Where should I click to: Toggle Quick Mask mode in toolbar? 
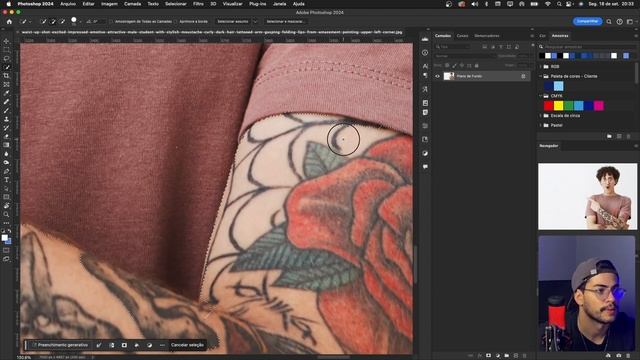6,250
